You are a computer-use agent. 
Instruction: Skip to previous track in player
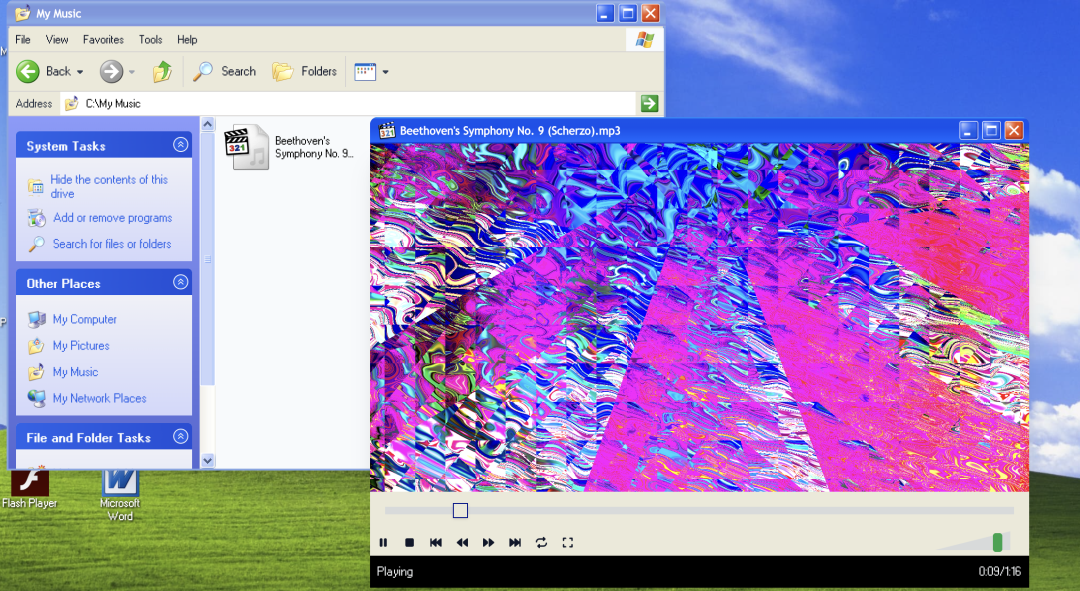[x=436, y=543]
